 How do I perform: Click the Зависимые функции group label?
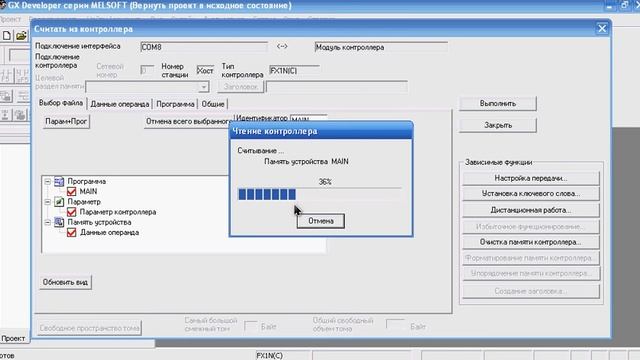(x=498, y=162)
